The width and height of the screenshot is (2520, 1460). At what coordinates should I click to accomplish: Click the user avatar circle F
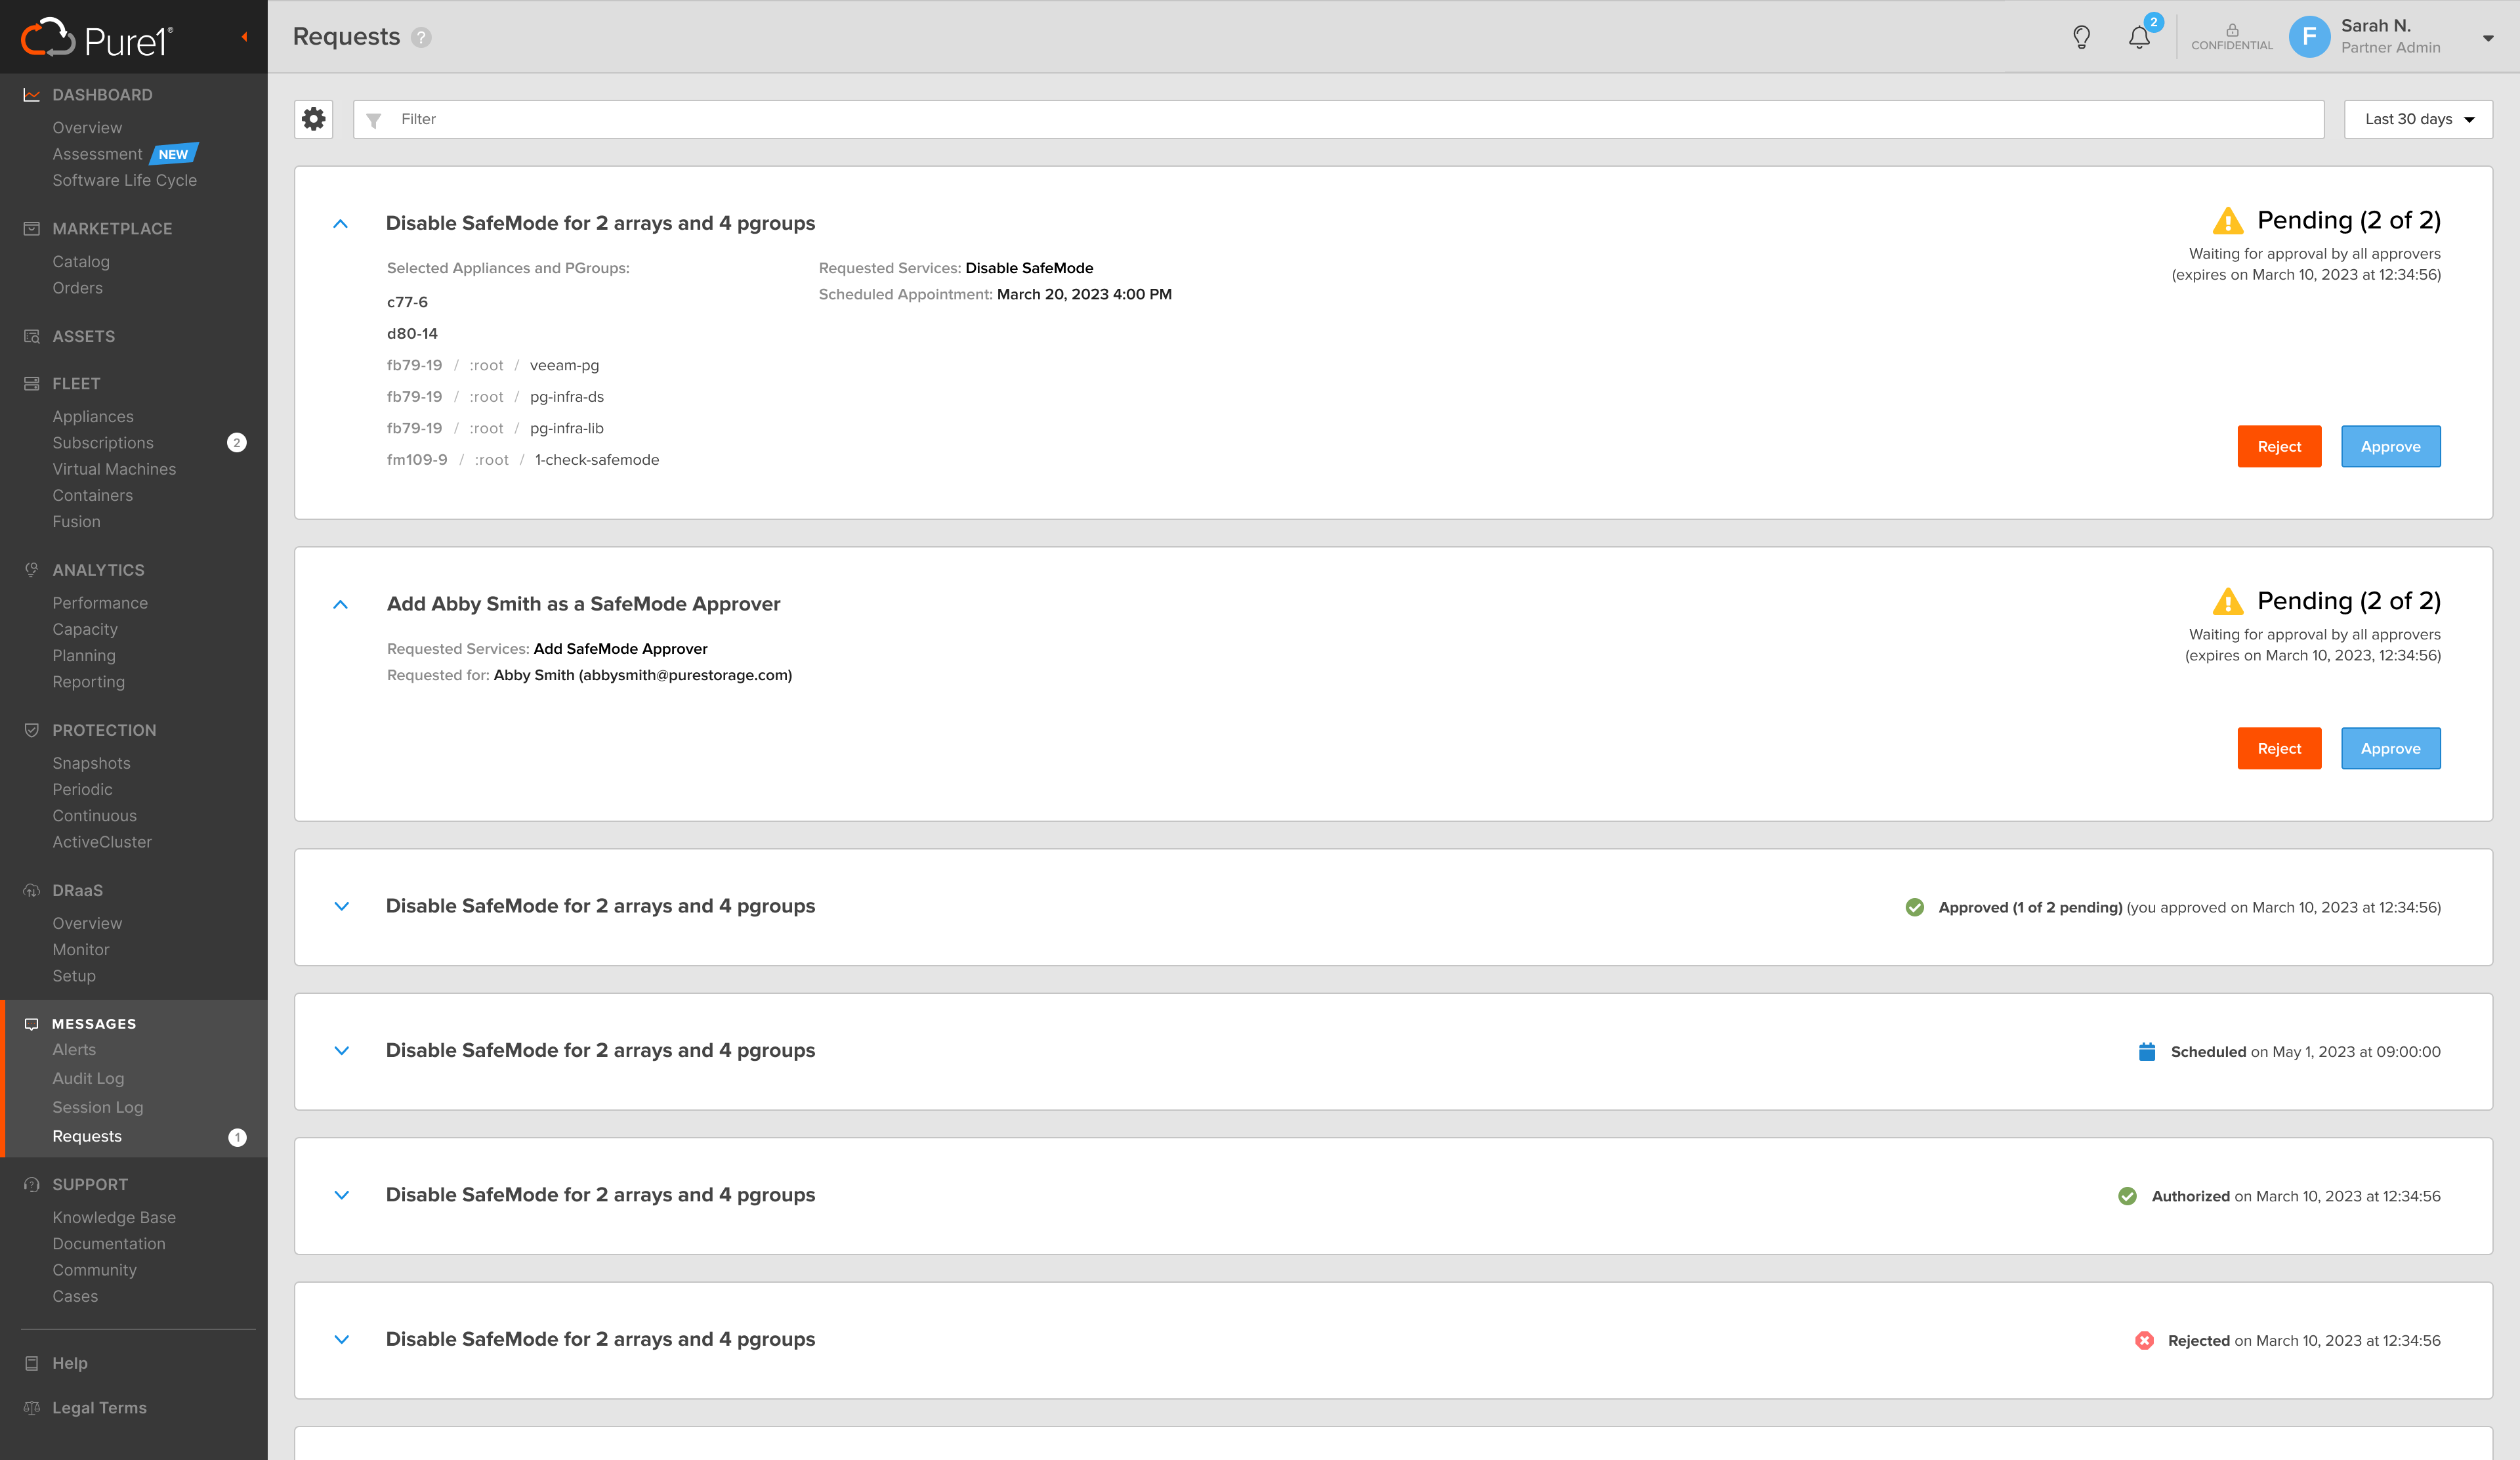click(2309, 37)
